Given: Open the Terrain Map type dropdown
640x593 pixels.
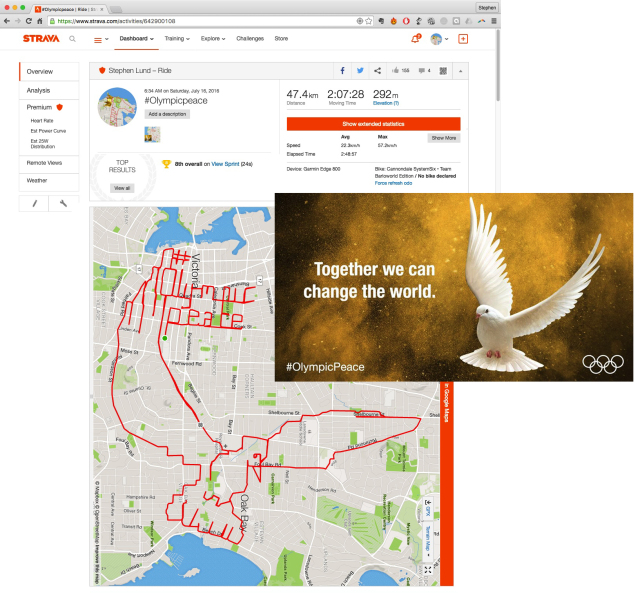Looking at the screenshot, I should 428,542.
